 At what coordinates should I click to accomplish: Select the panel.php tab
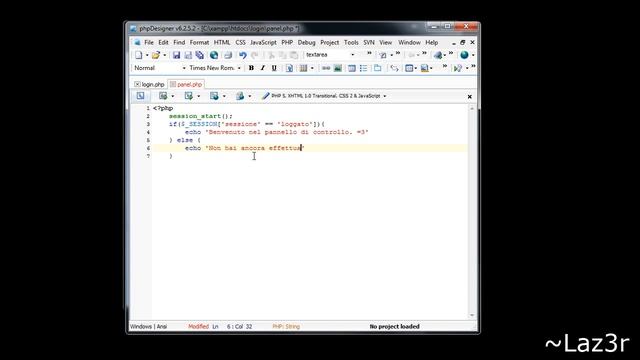[x=189, y=84]
